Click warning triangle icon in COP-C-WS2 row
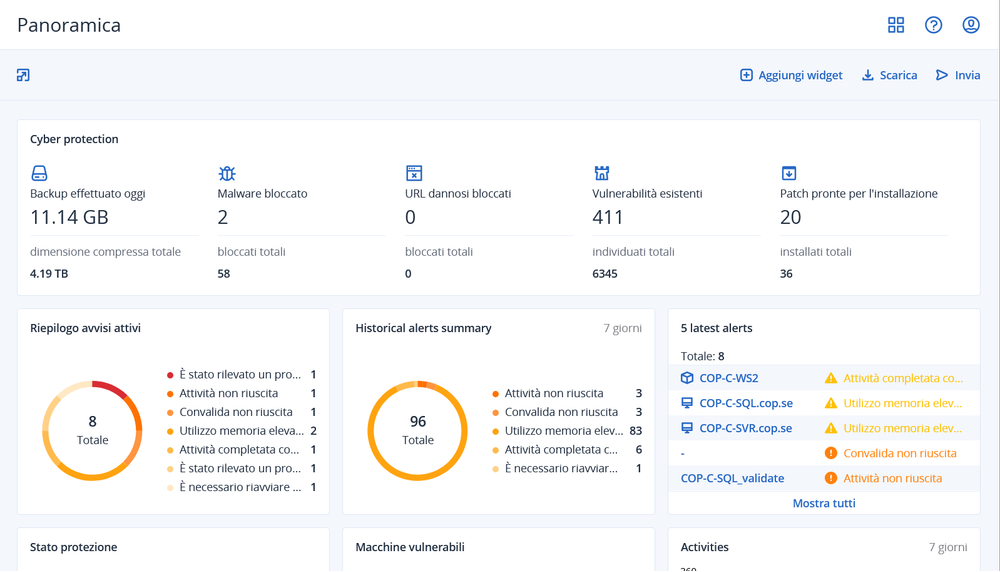 tap(830, 378)
